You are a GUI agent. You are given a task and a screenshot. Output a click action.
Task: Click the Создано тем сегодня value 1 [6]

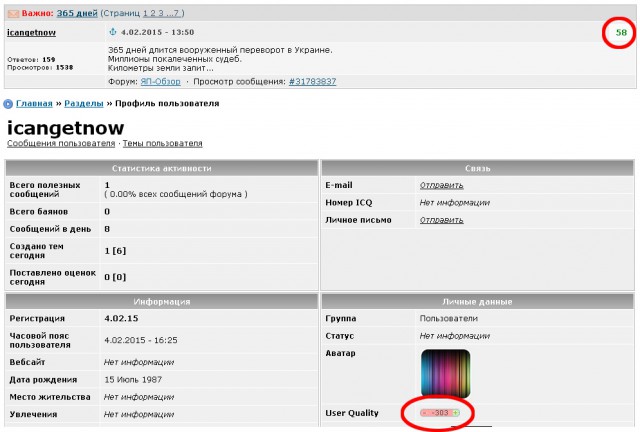[x=115, y=251]
